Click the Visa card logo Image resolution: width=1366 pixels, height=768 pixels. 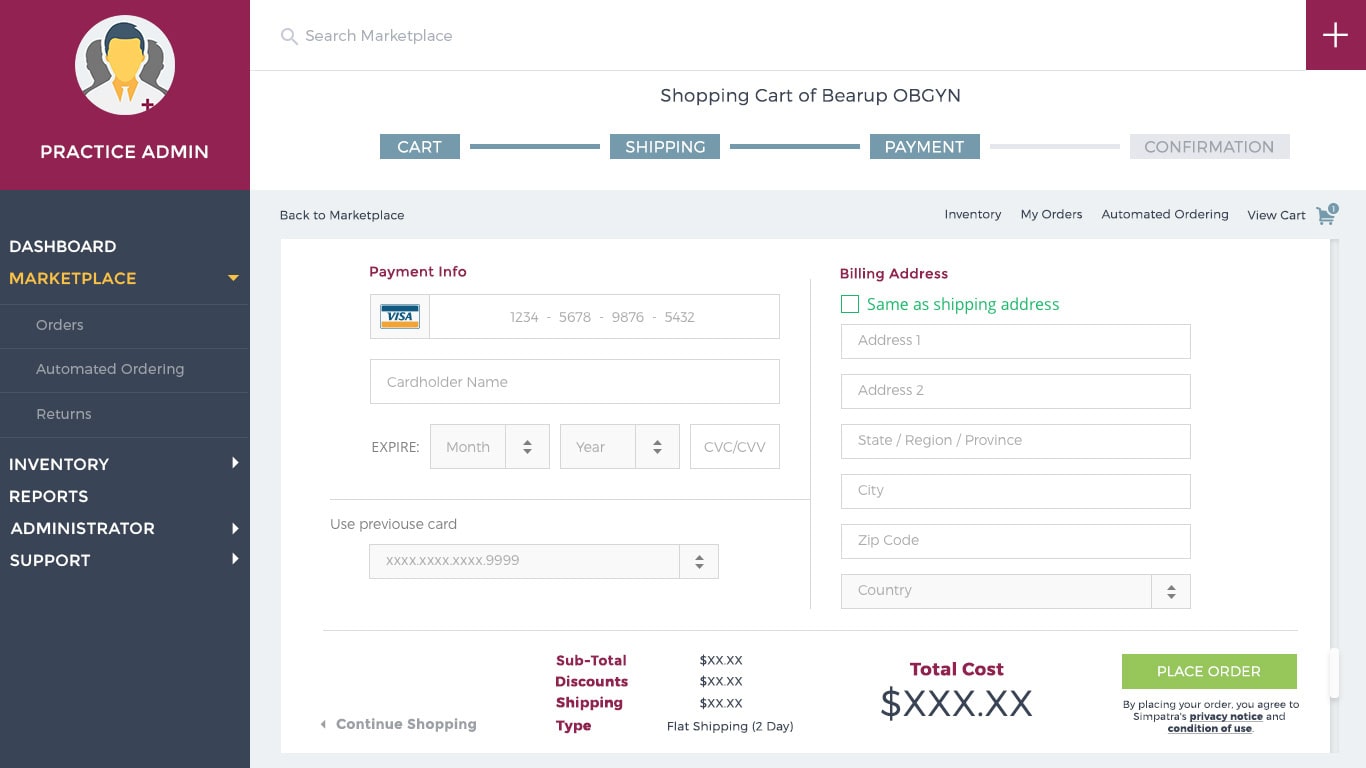pos(400,317)
